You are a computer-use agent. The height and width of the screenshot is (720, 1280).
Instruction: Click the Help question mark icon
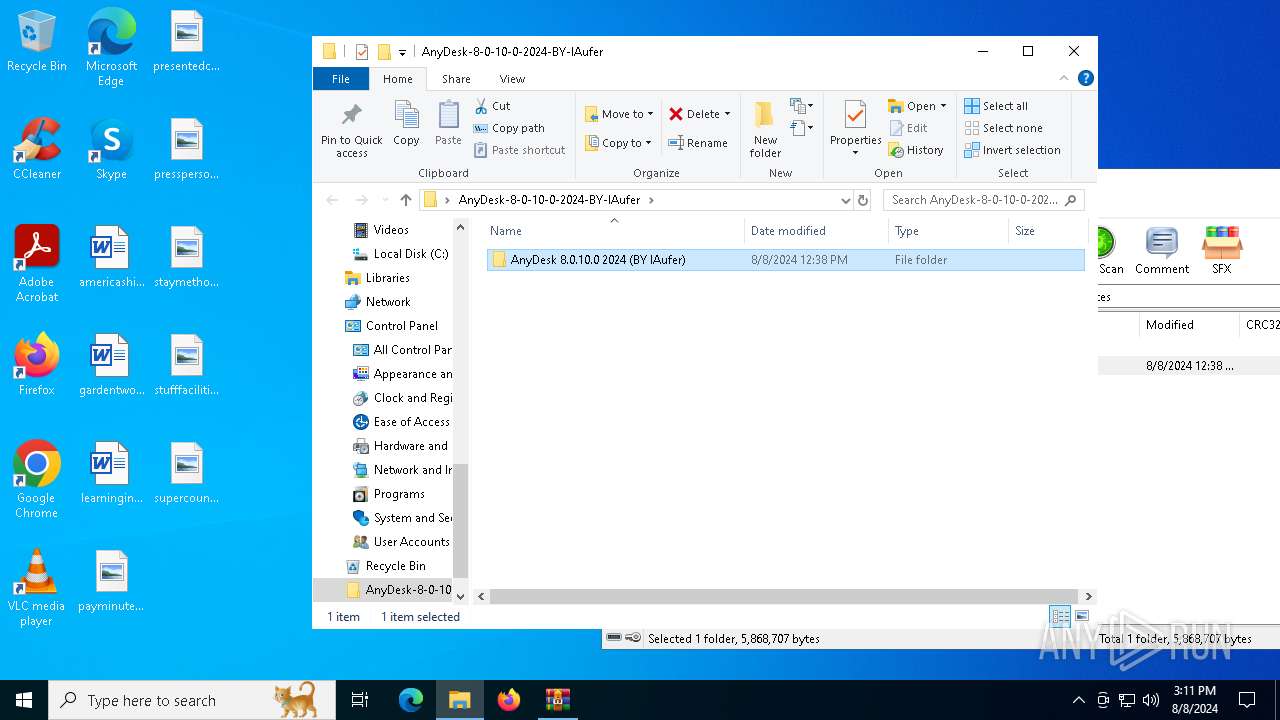[x=1086, y=78]
